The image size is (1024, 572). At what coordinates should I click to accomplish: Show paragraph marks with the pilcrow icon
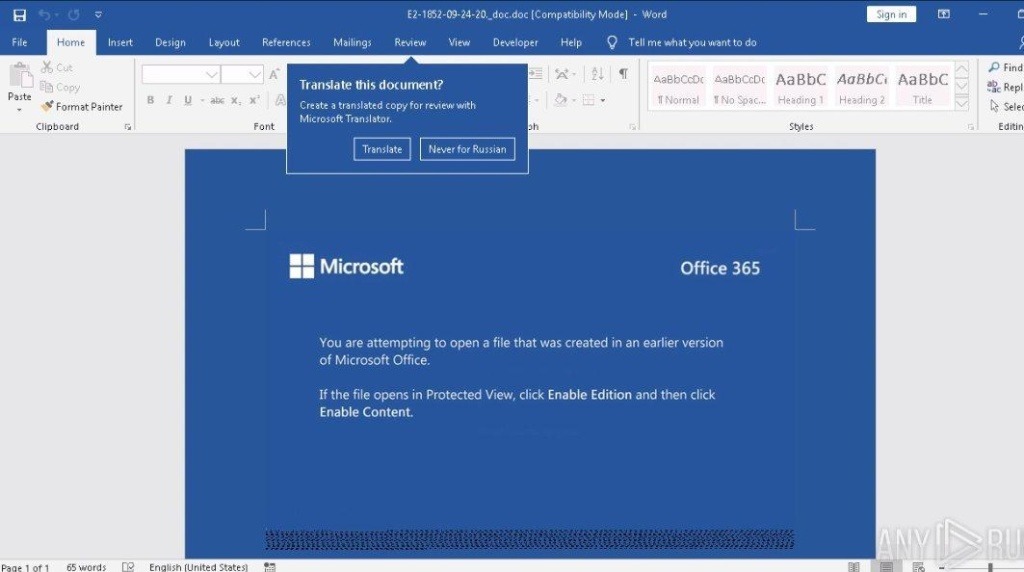(x=623, y=74)
